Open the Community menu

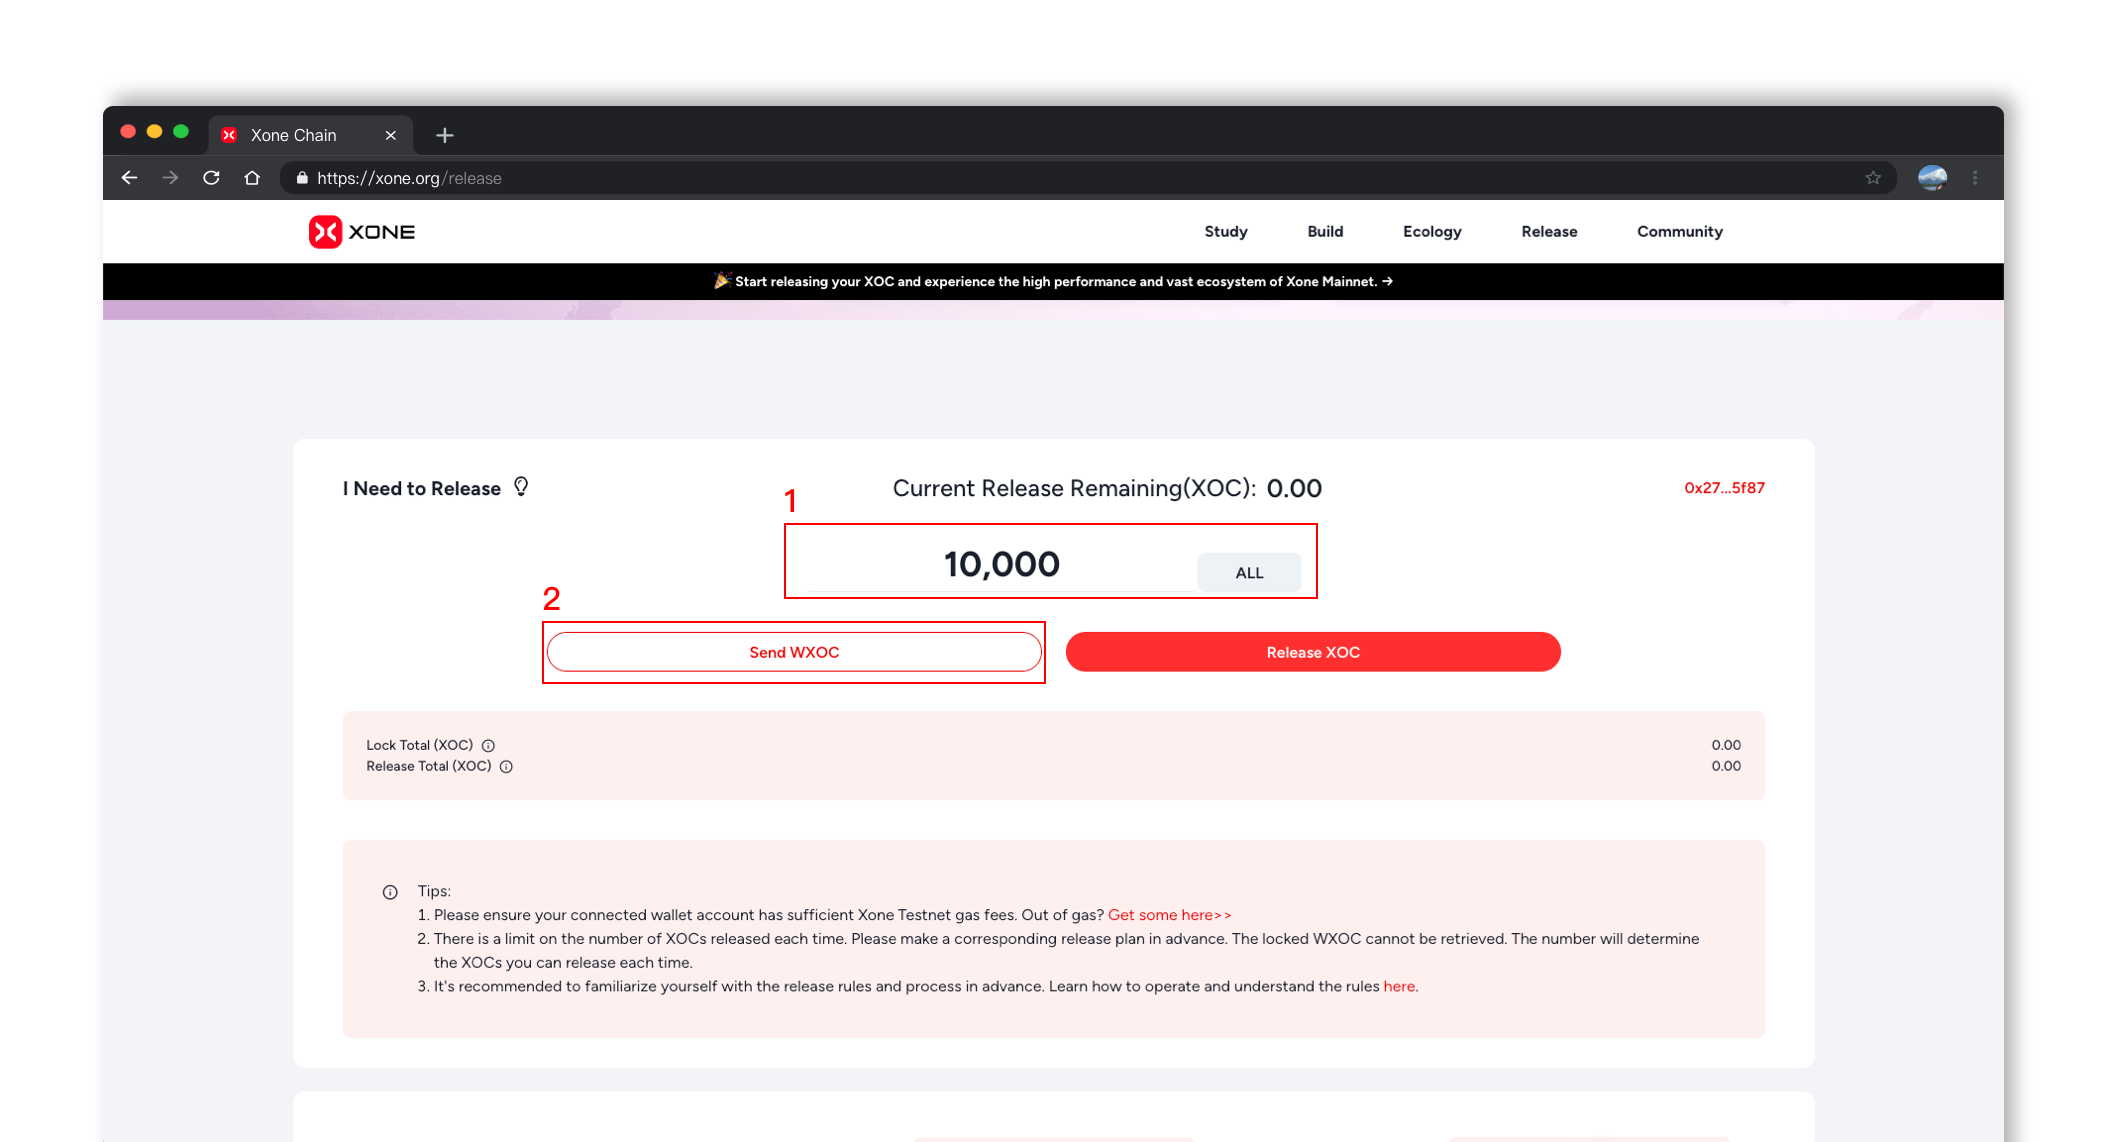click(1679, 232)
